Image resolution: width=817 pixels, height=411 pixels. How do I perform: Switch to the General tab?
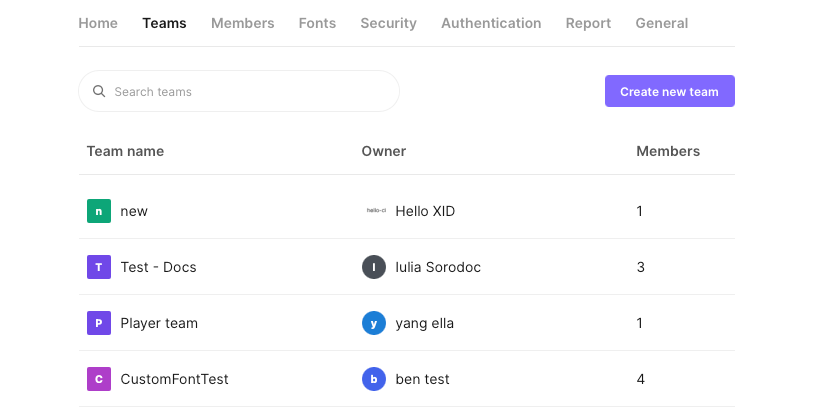(x=661, y=23)
